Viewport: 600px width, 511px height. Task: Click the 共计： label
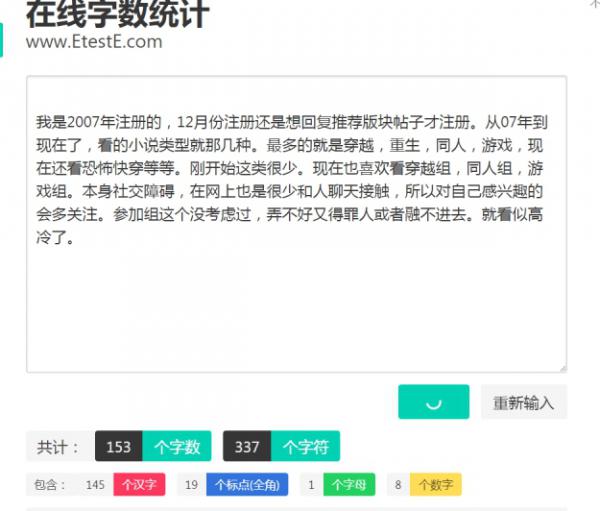coord(58,447)
